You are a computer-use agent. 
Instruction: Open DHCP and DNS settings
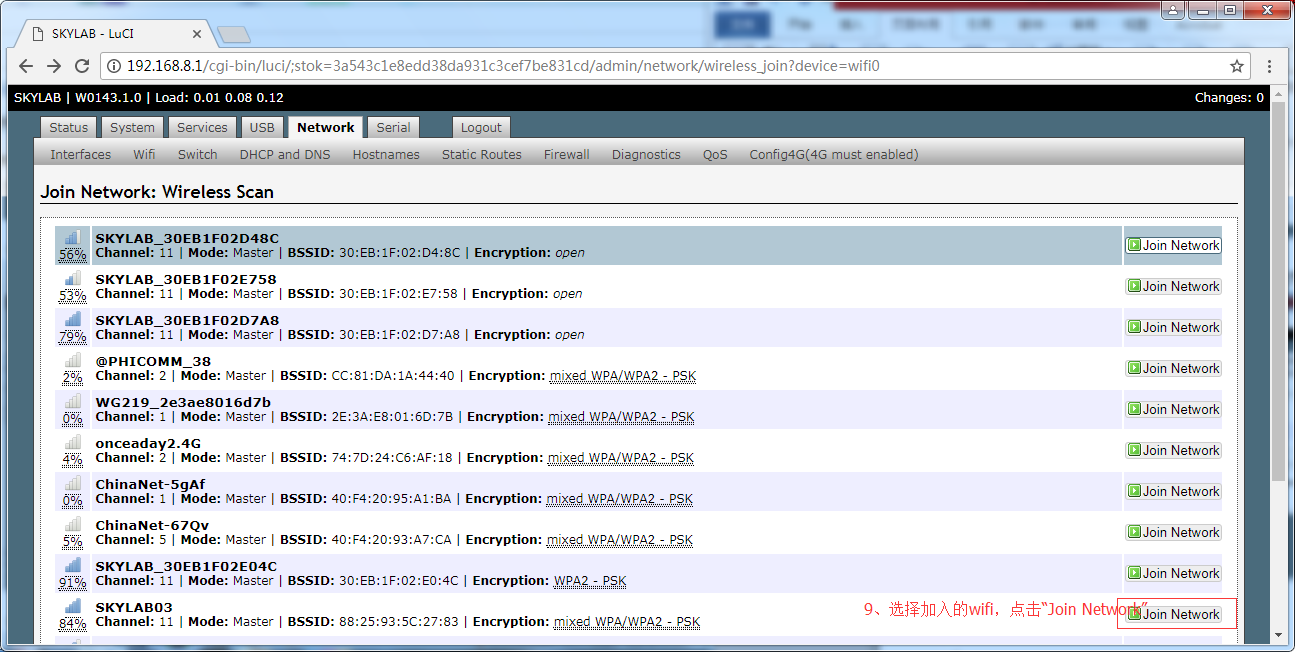[284, 154]
